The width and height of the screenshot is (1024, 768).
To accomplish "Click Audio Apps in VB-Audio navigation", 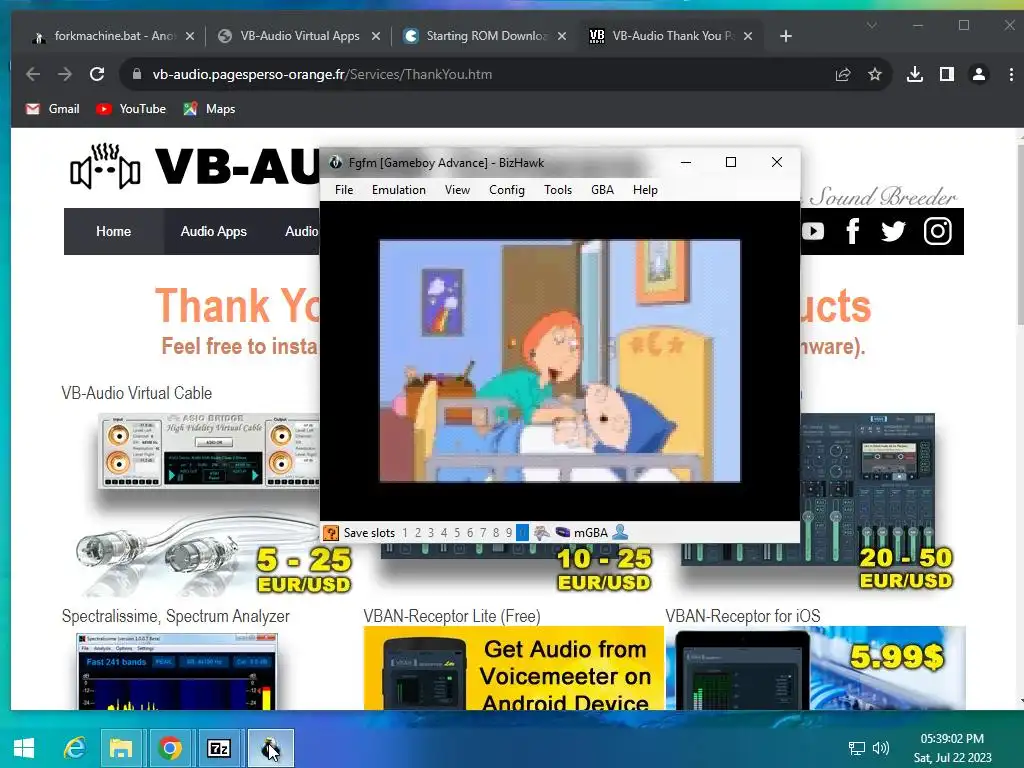I will 214,231.
